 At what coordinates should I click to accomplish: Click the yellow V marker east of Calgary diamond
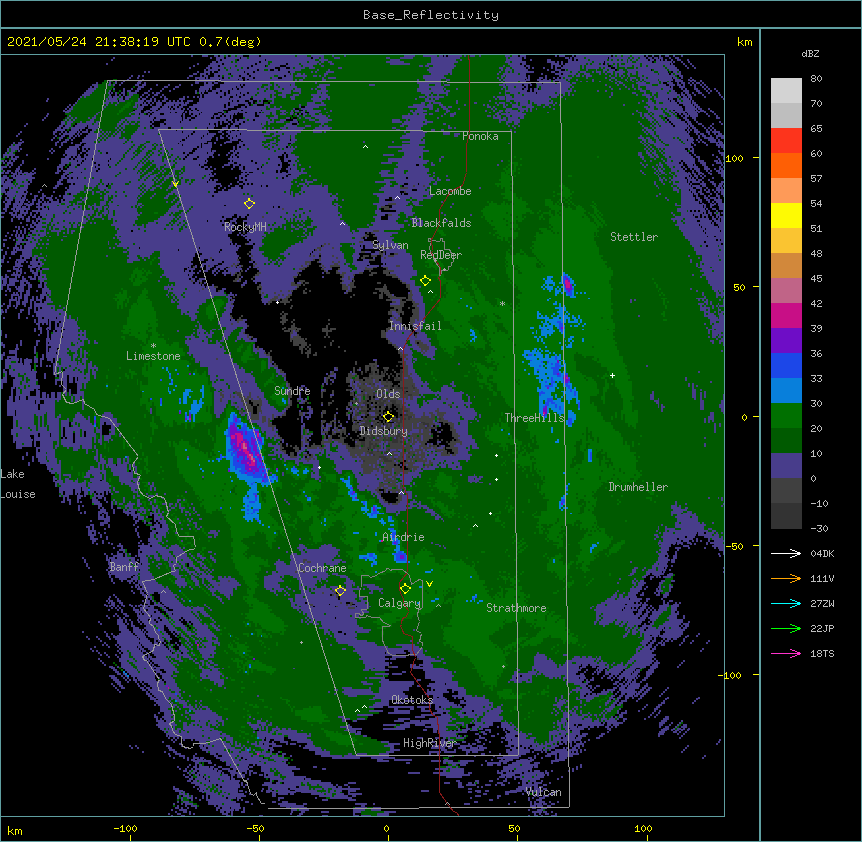429,584
